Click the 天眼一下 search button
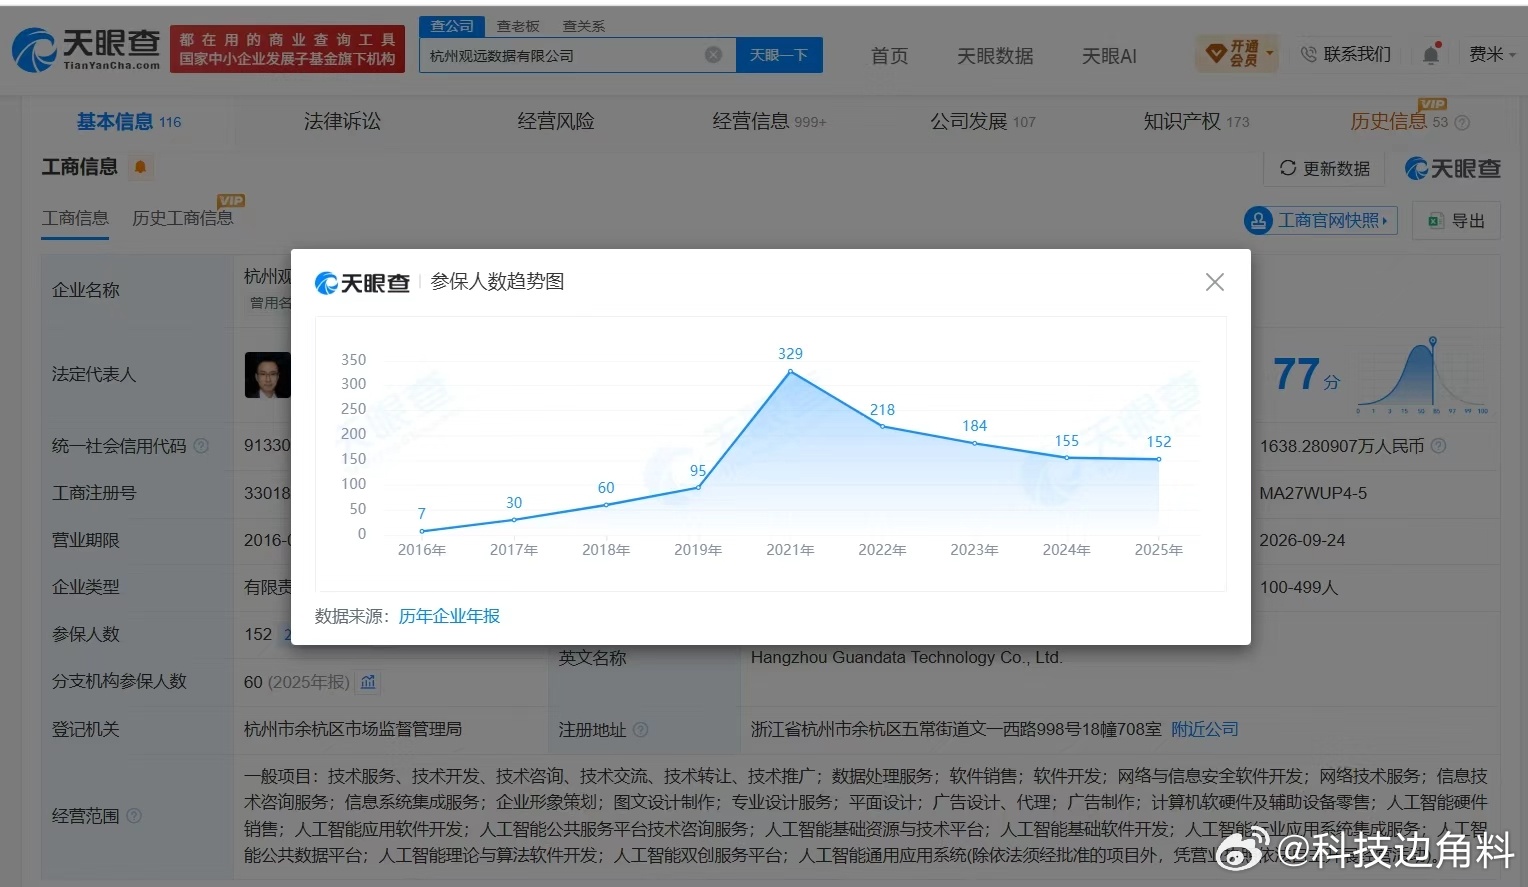This screenshot has width=1528, height=887. tap(779, 55)
